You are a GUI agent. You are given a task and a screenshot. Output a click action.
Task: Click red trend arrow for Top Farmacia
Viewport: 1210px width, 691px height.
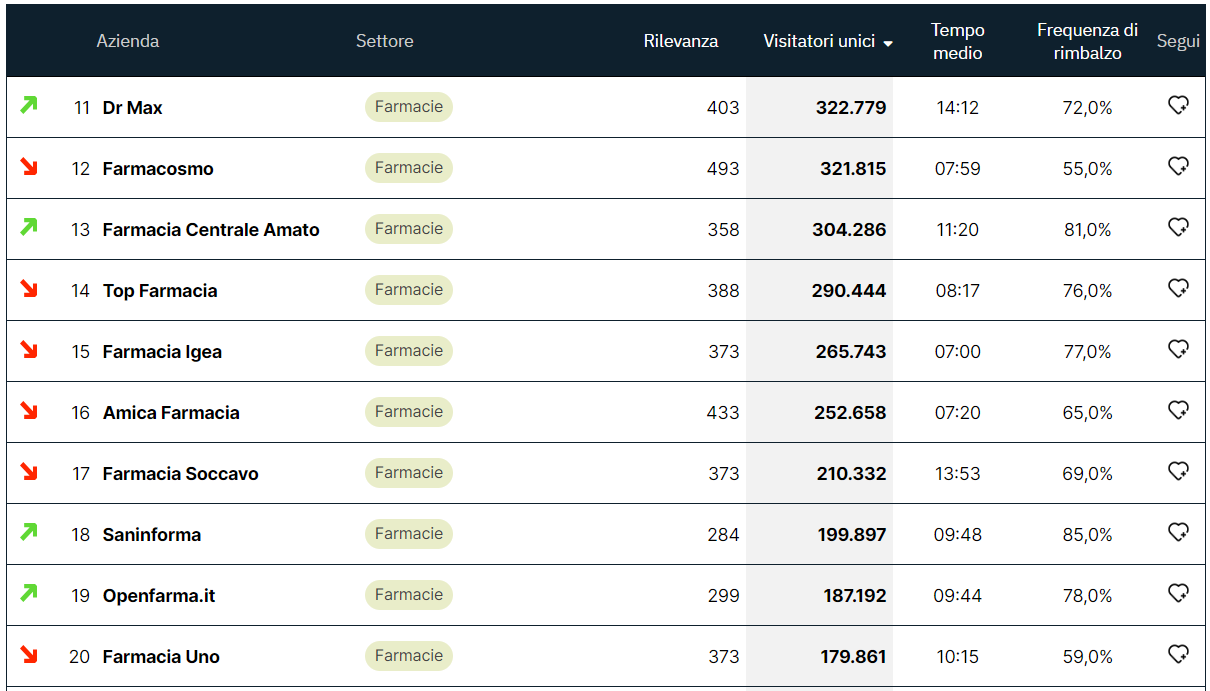pos(29,288)
